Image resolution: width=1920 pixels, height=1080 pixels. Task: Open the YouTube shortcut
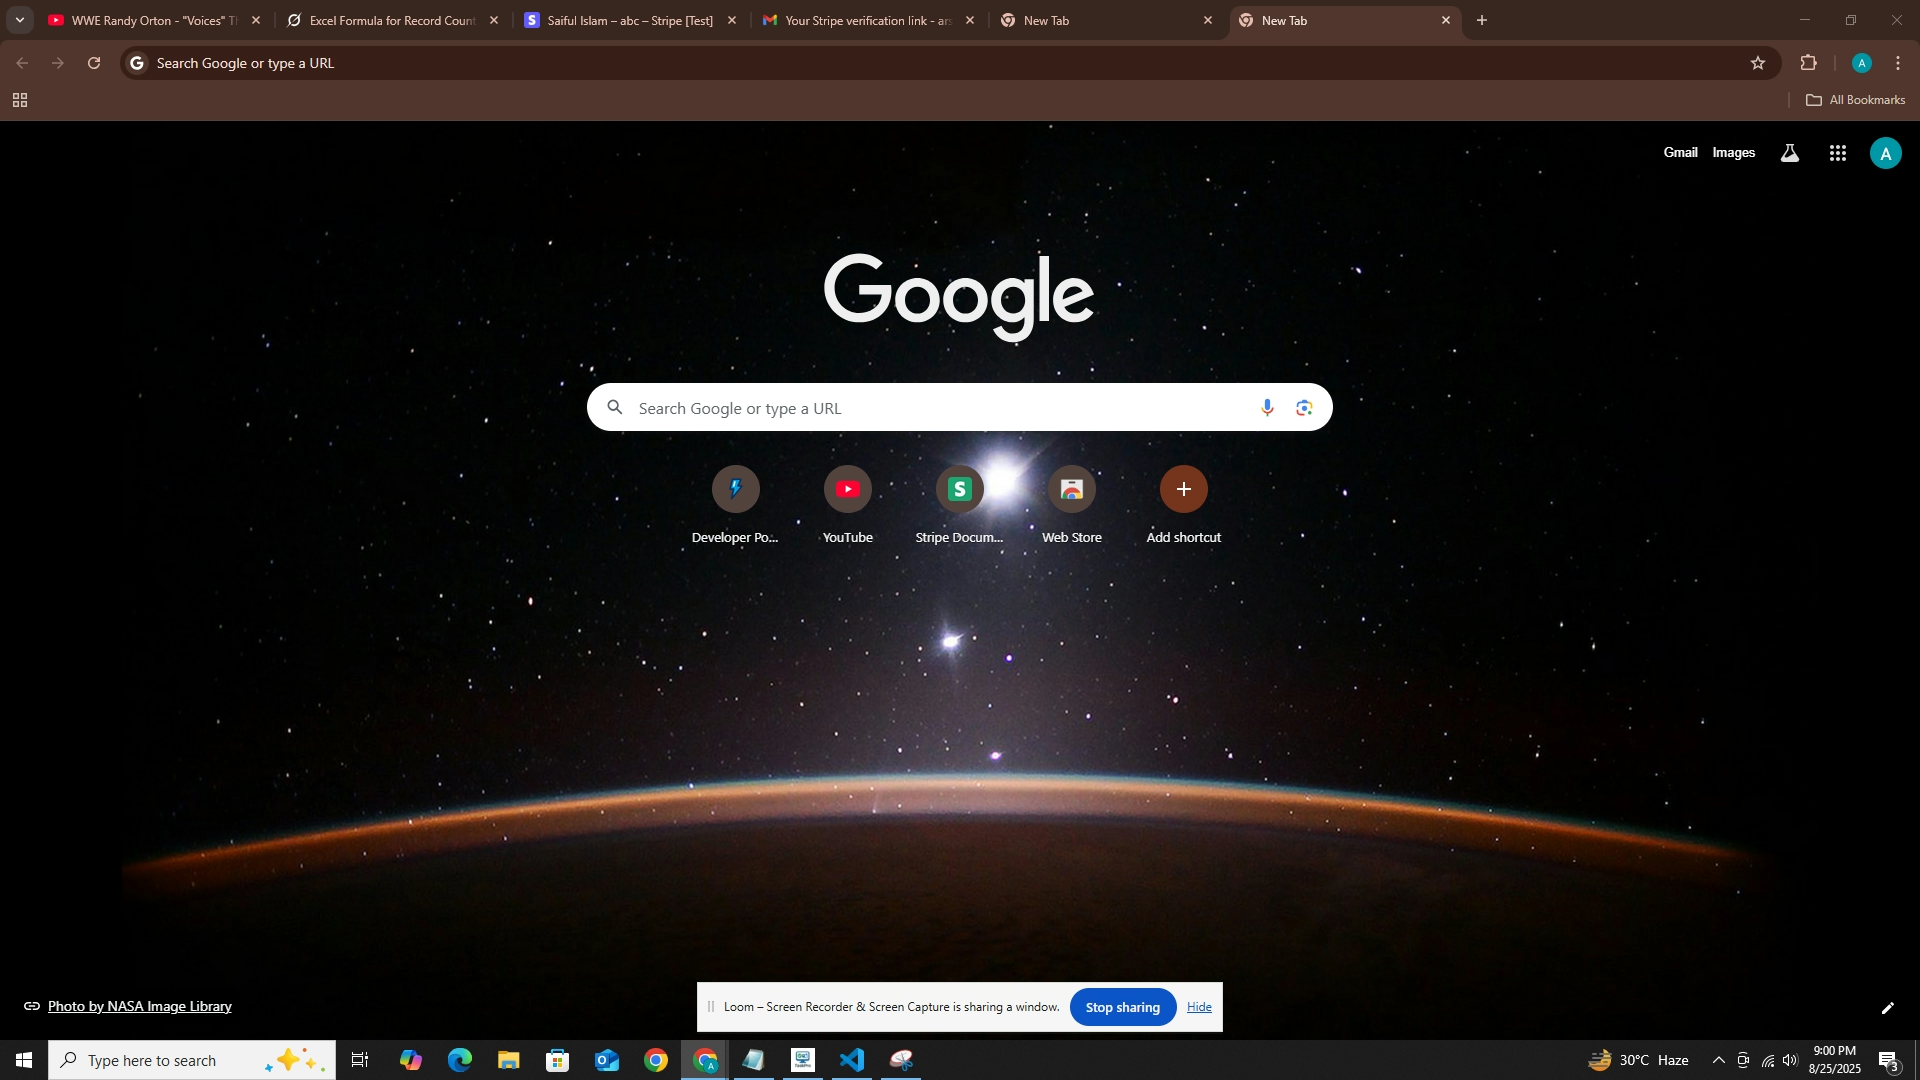847,489
